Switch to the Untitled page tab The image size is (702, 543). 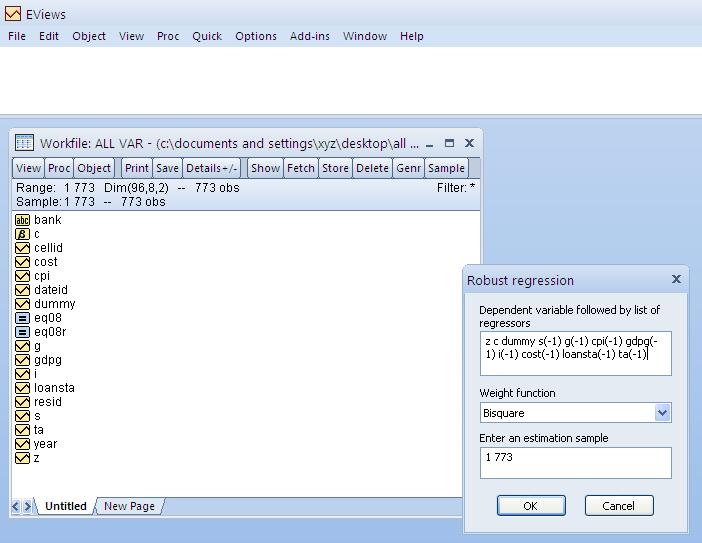coord(65,506)
